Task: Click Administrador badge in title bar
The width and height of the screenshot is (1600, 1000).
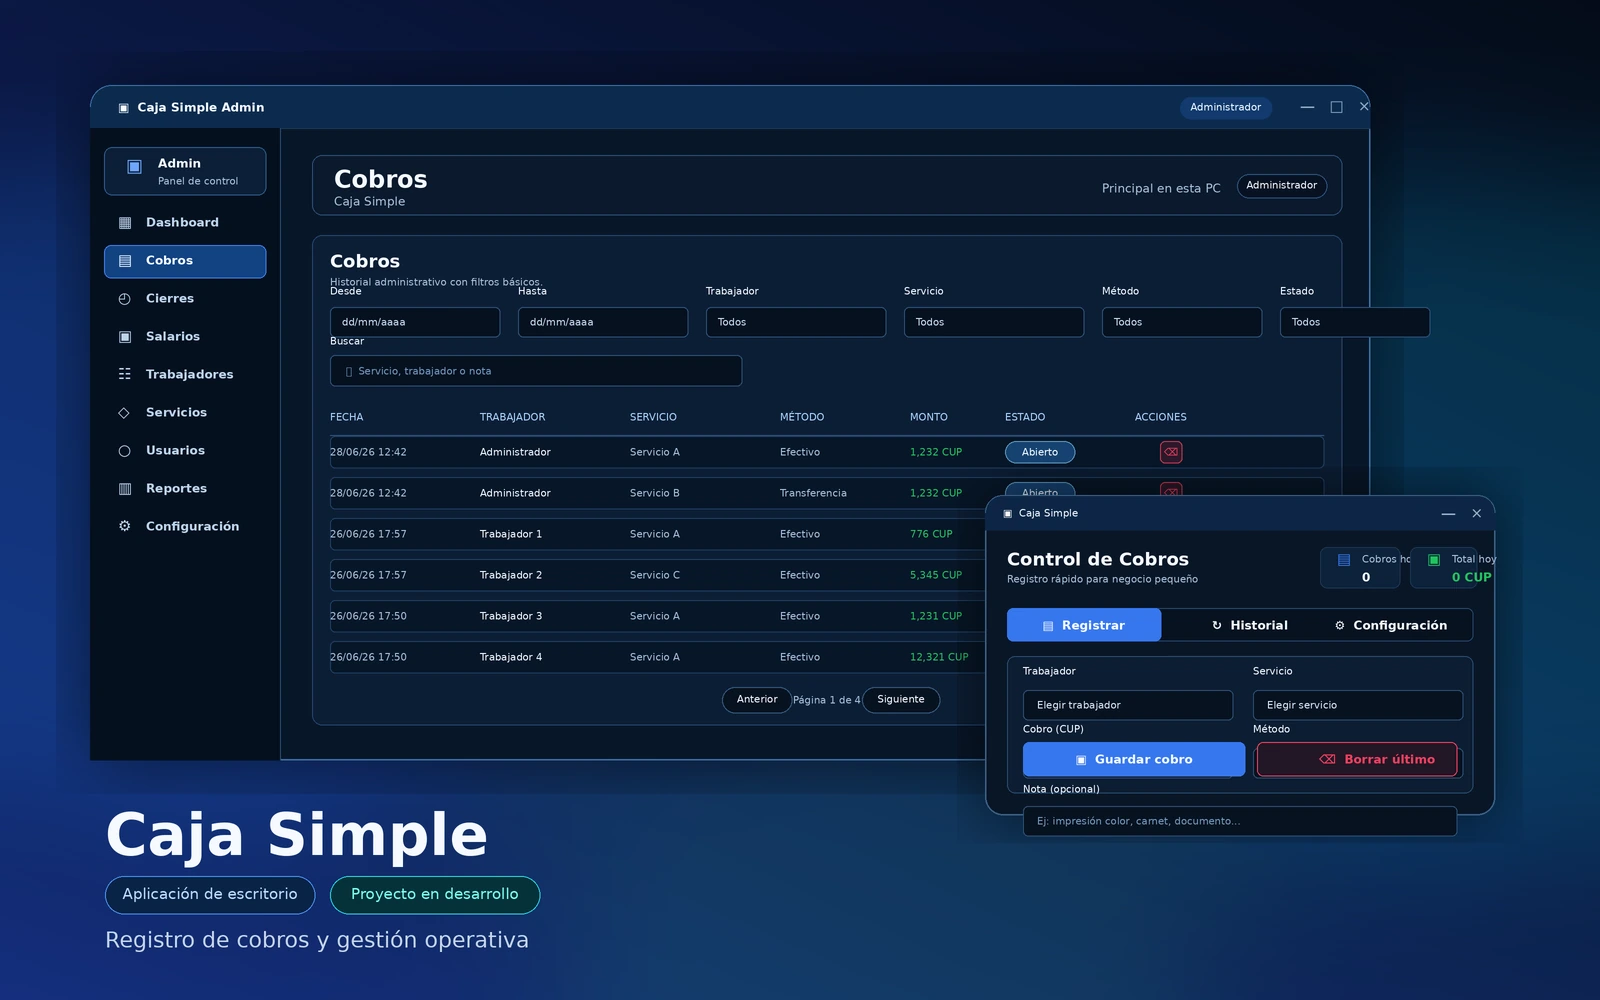Action: click(1225, 107)
